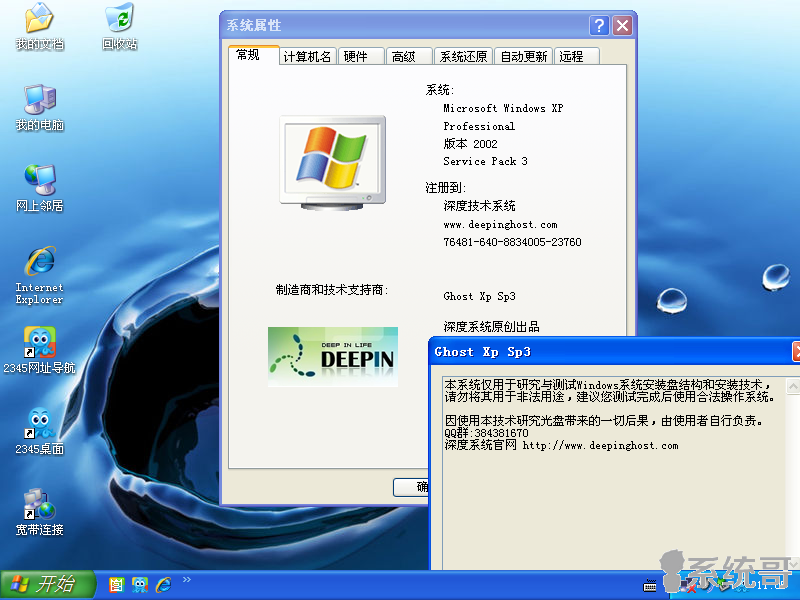This screenshot has width=800, height=600.
Task: Click the product ID 76481-640-8834005-23760
Action: [512, 242]
